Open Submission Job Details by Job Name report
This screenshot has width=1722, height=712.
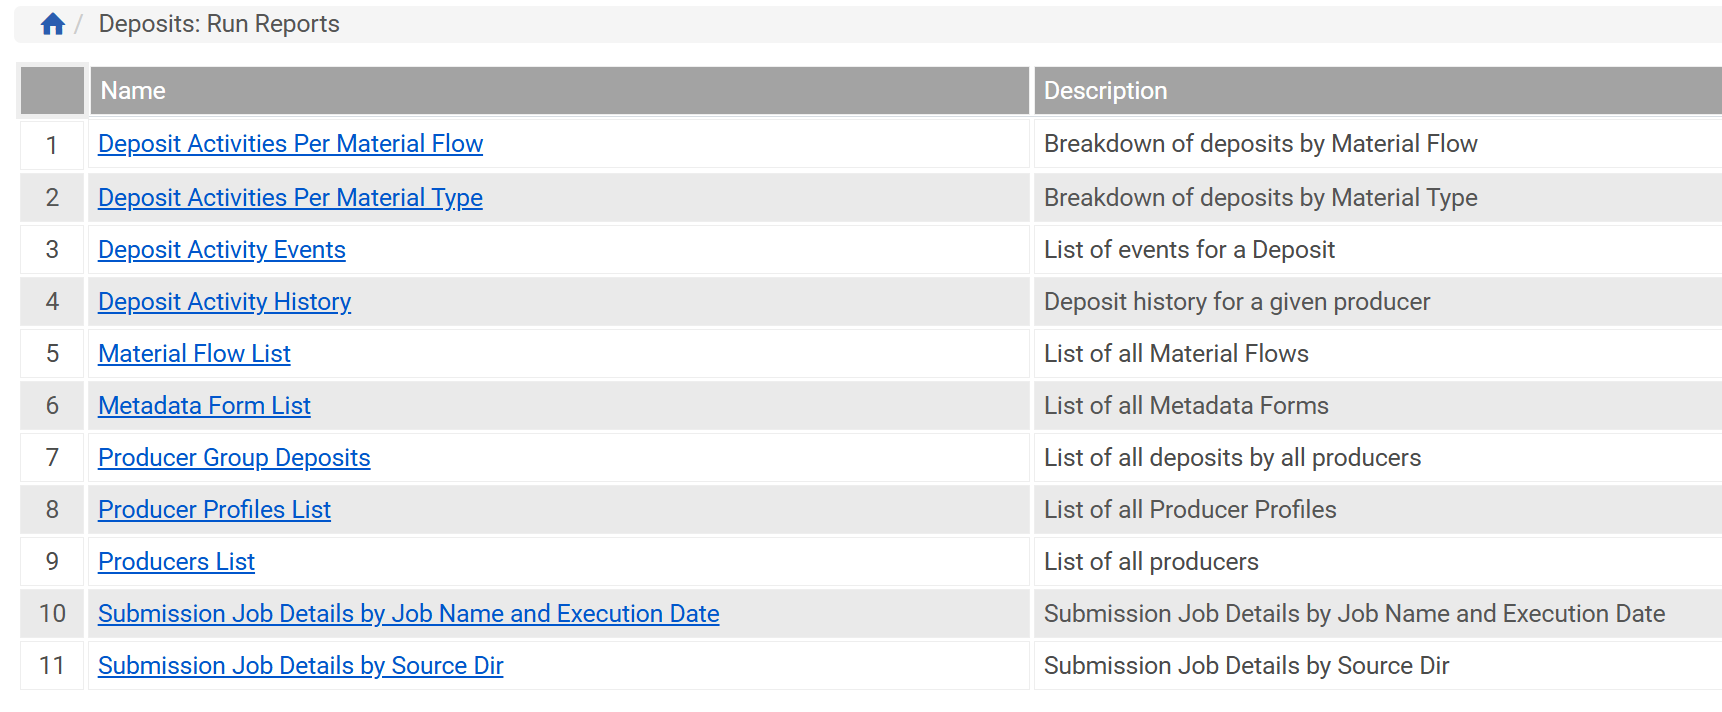click(x=408, y=614)
